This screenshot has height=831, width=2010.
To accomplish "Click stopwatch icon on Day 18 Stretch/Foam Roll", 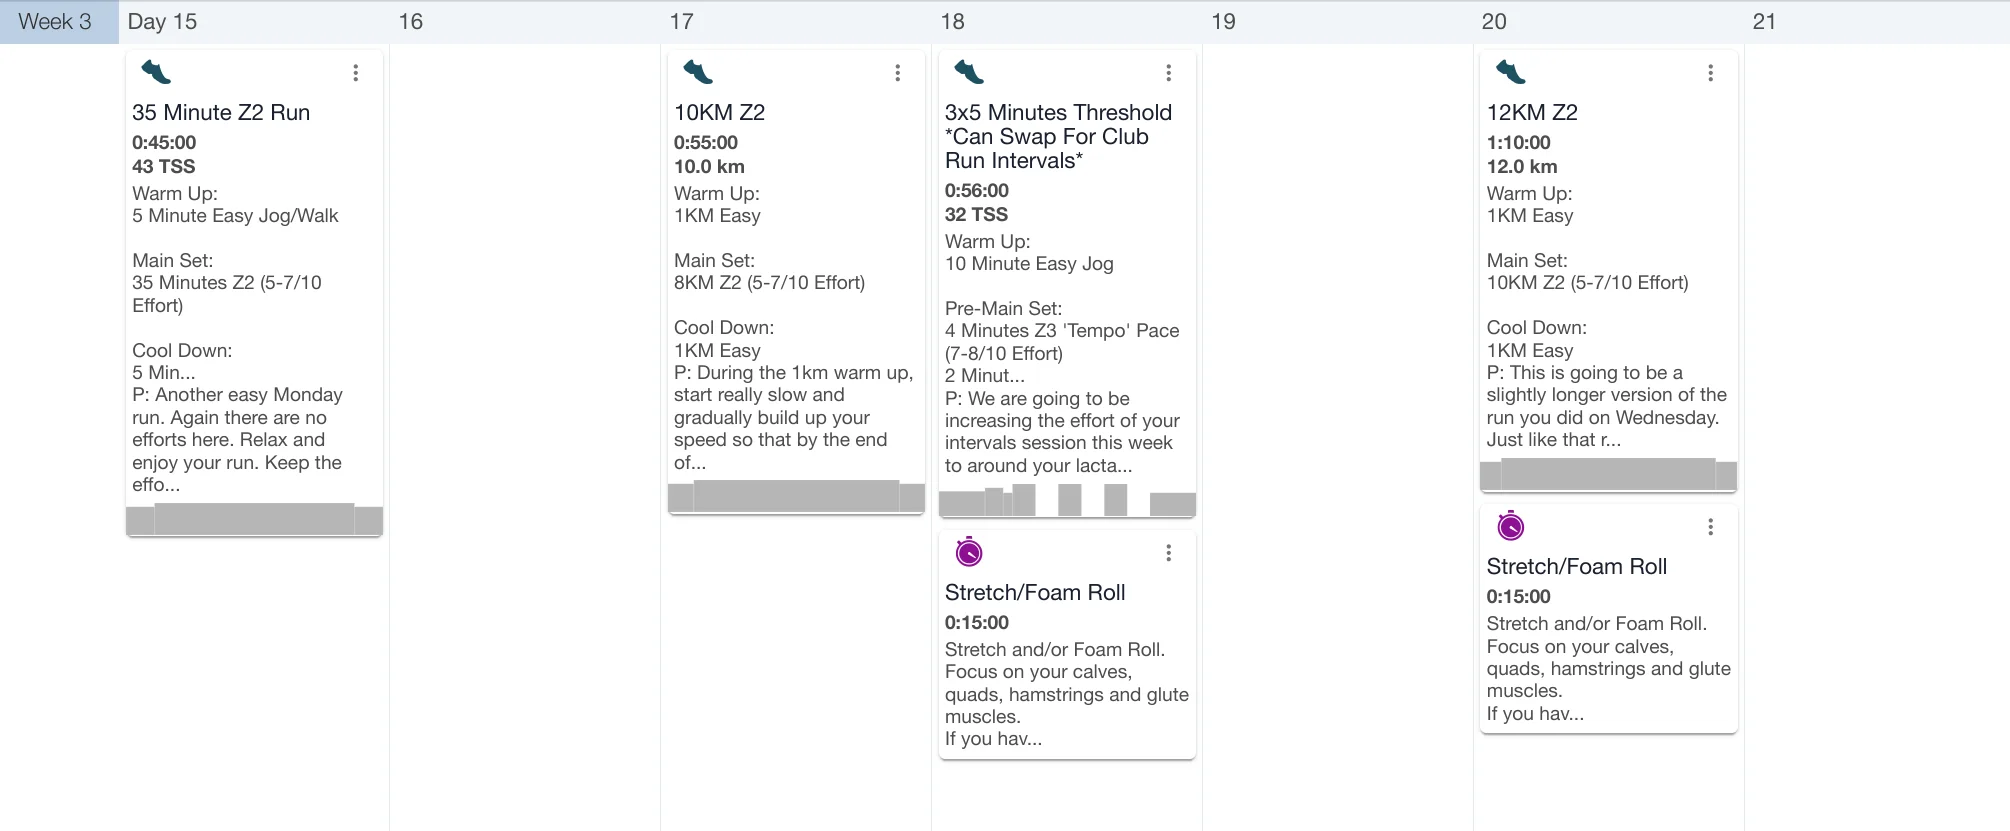I will click(969, 552).
